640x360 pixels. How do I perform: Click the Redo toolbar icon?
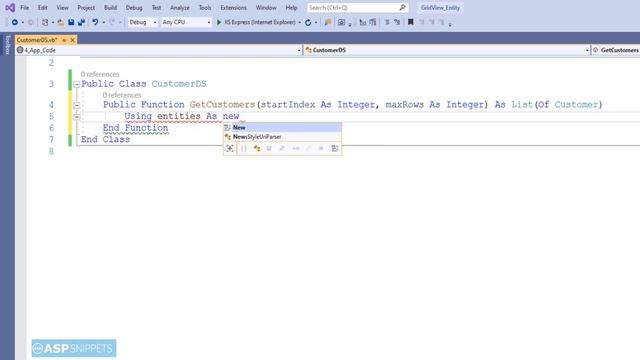112,22
